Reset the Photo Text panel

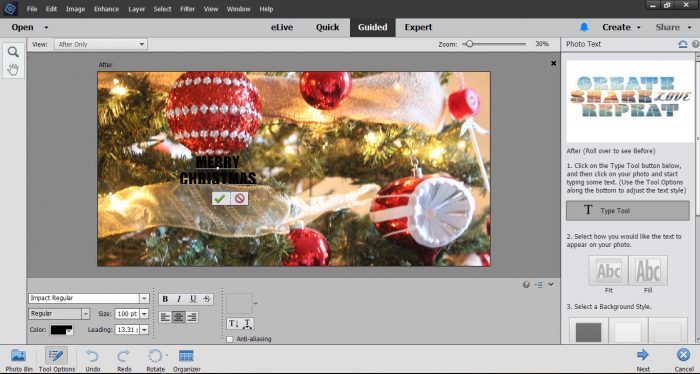pos(683,44)
